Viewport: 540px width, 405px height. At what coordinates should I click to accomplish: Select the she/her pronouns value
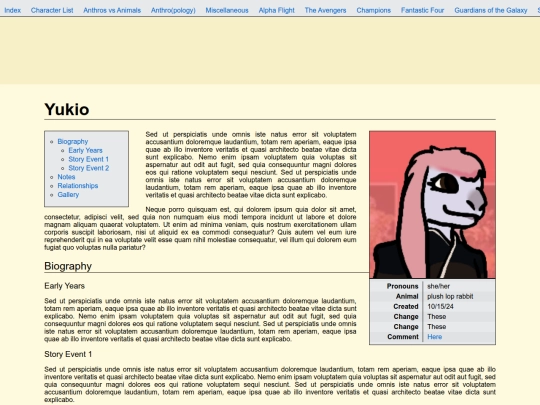438,286
